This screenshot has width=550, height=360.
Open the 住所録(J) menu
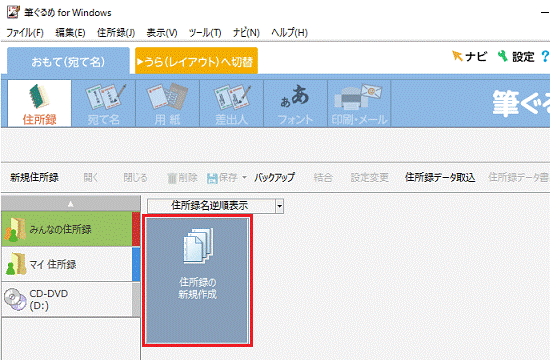116,33
